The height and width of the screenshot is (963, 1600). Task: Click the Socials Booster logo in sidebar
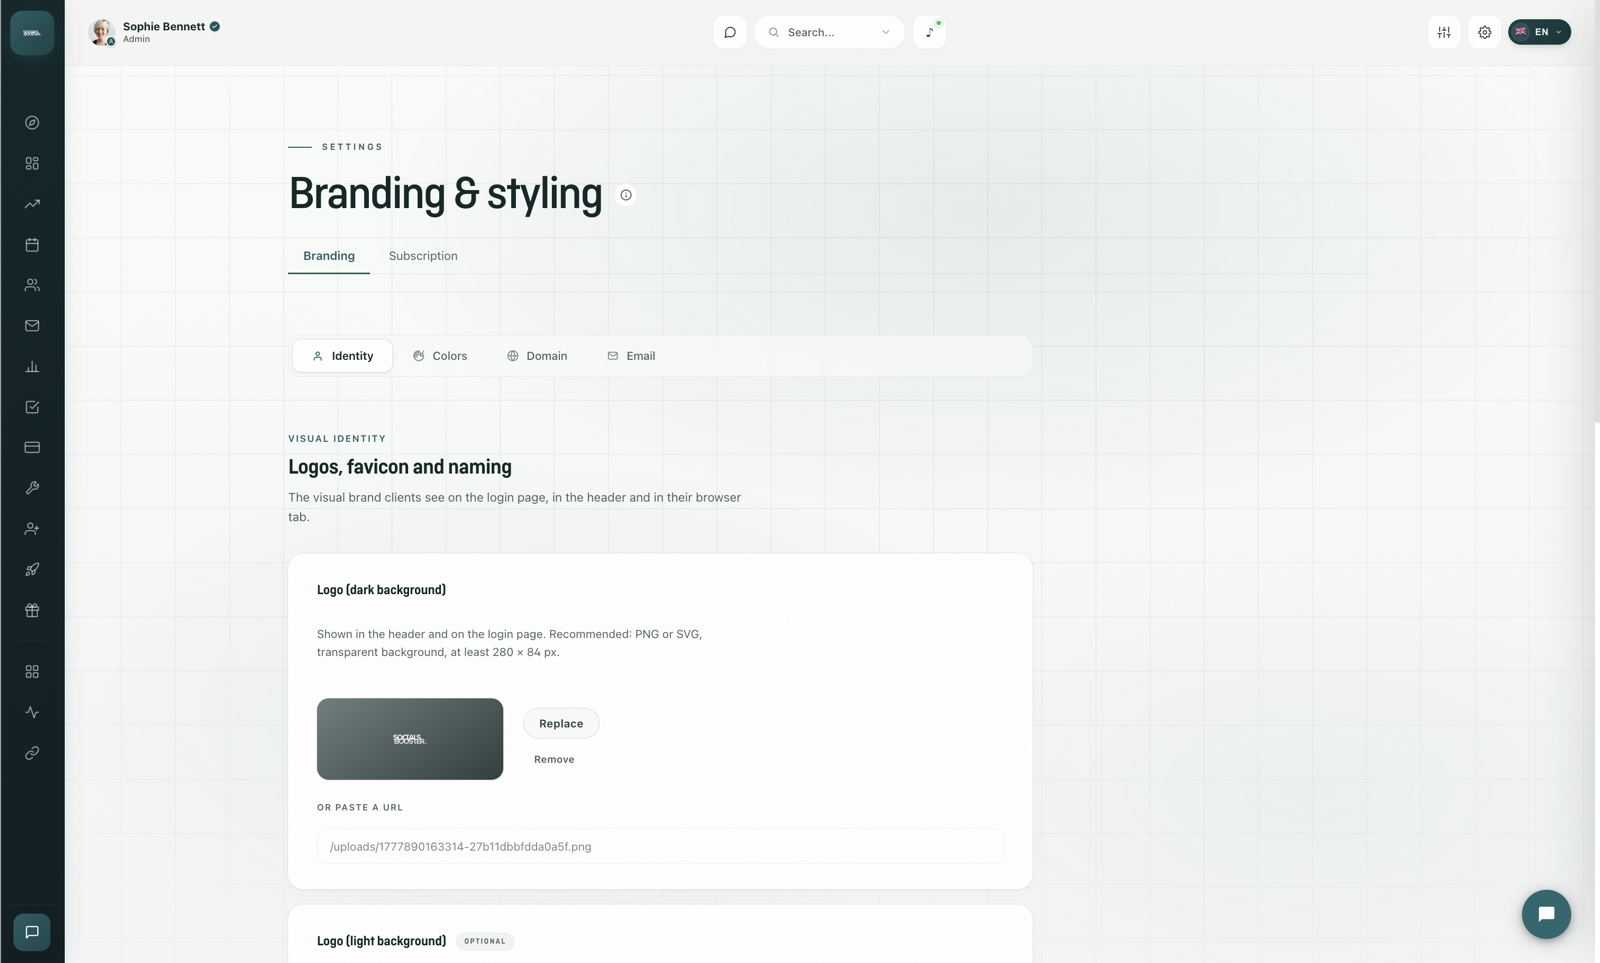point(32,33)
